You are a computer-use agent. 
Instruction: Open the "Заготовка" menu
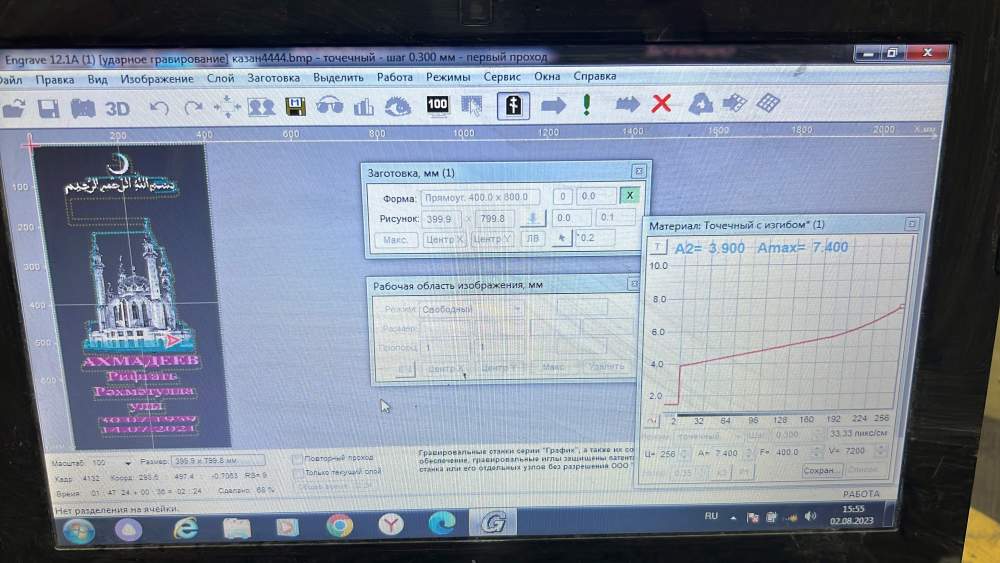pos(273,78)
